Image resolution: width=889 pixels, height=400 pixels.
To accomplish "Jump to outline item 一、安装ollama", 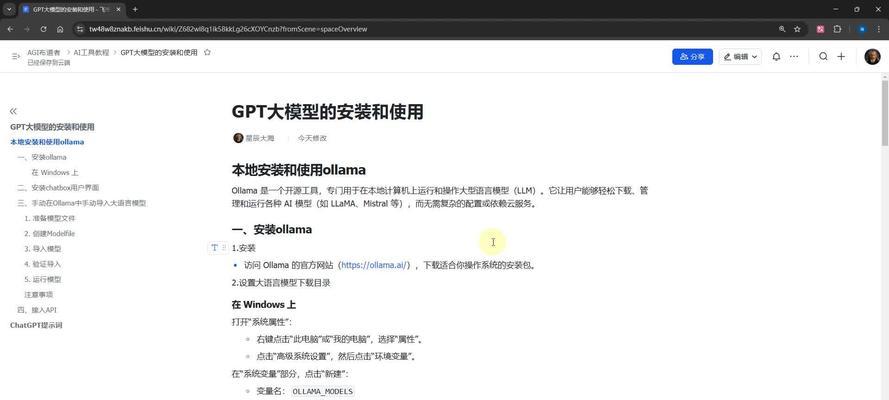I will tap(42, 157).
